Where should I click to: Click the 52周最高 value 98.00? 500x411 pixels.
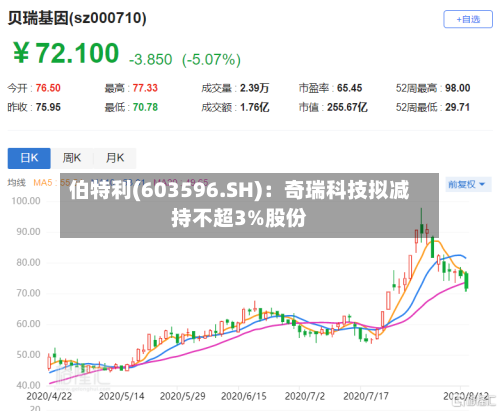point(458,88)
